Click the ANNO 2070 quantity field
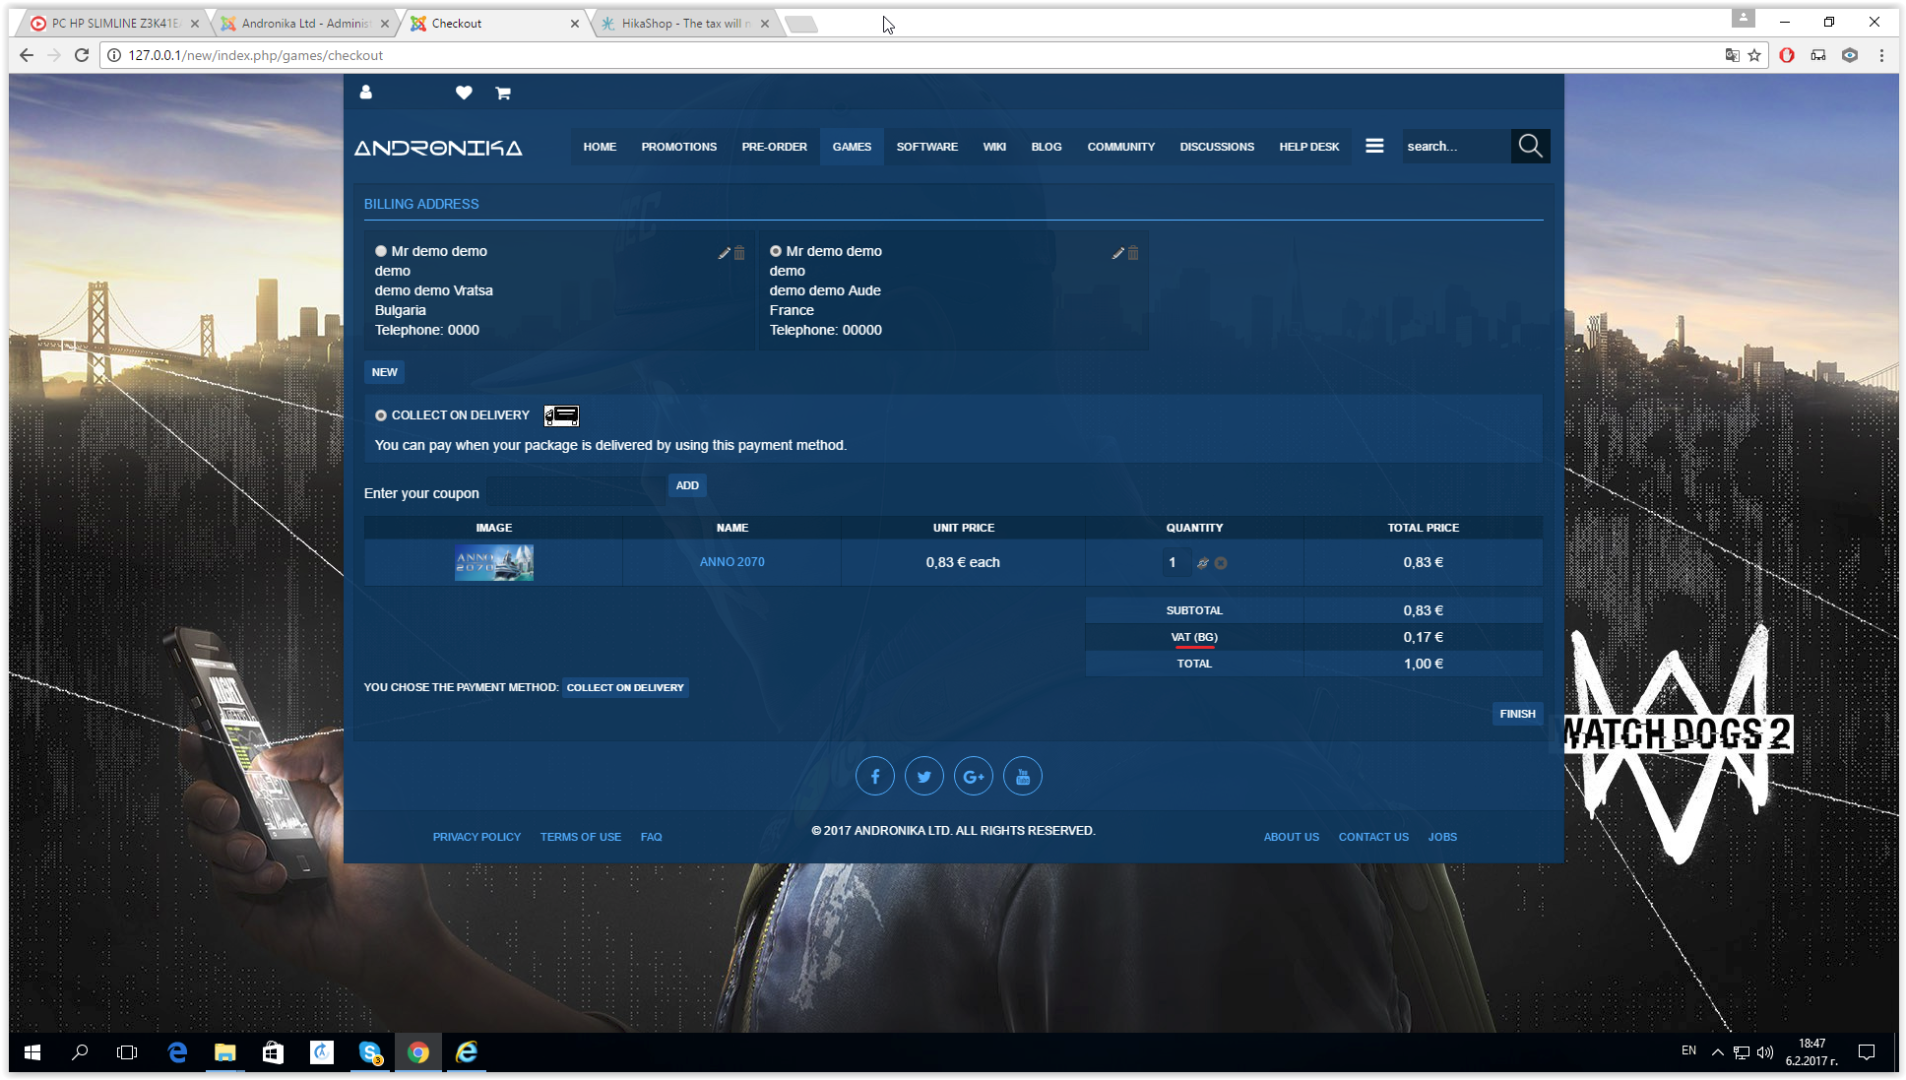 1175,563
